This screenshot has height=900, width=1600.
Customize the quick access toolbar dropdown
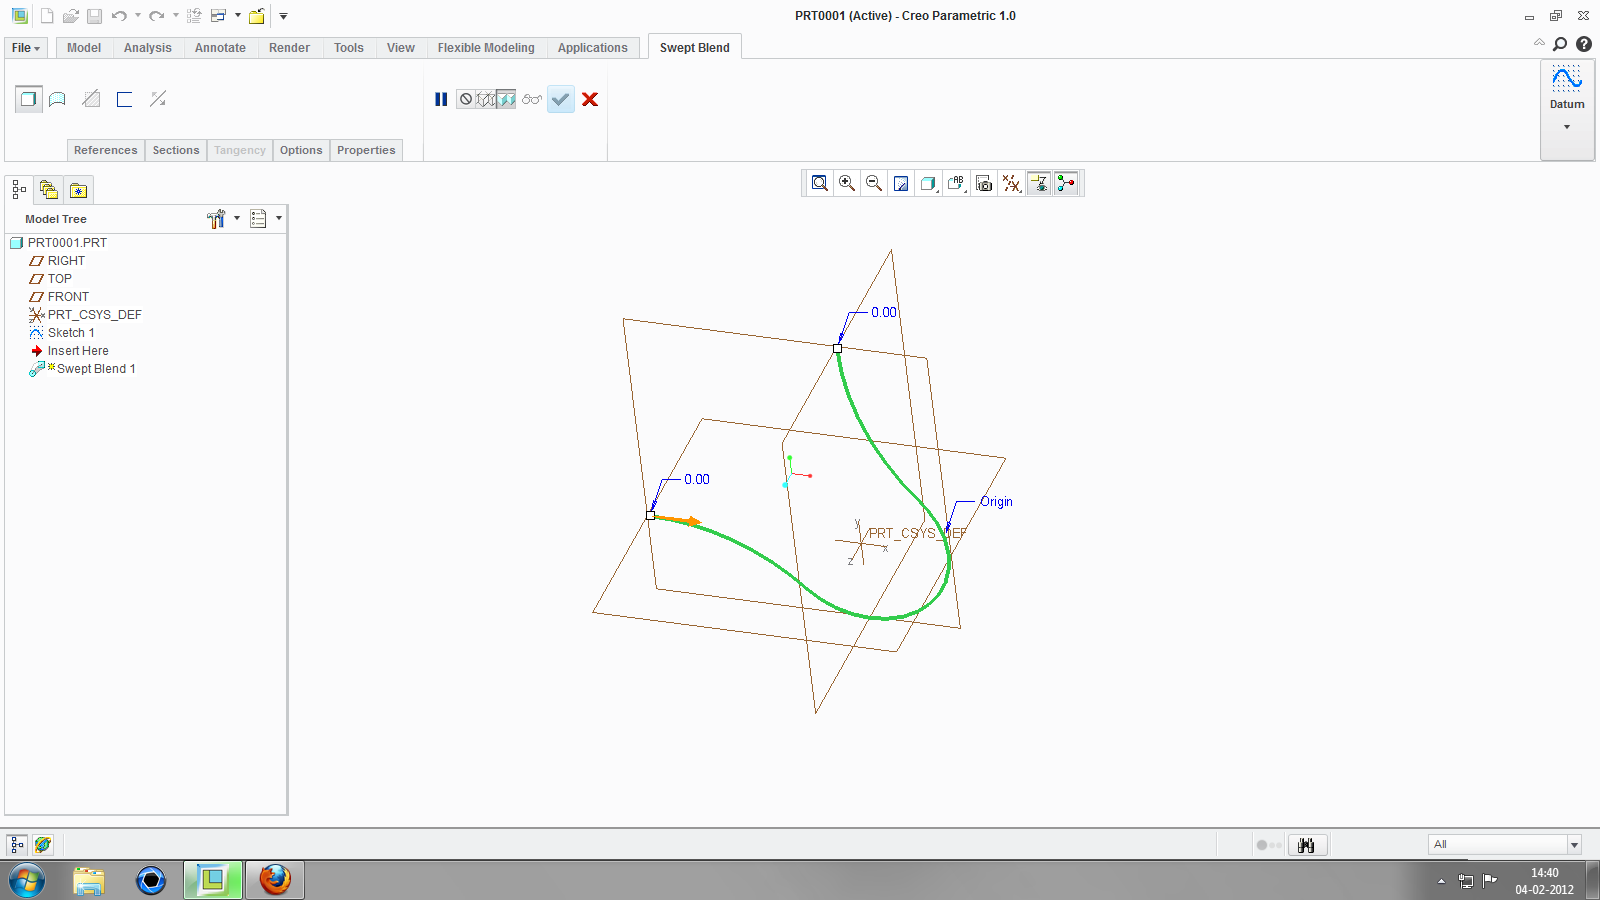click(283, 16)
